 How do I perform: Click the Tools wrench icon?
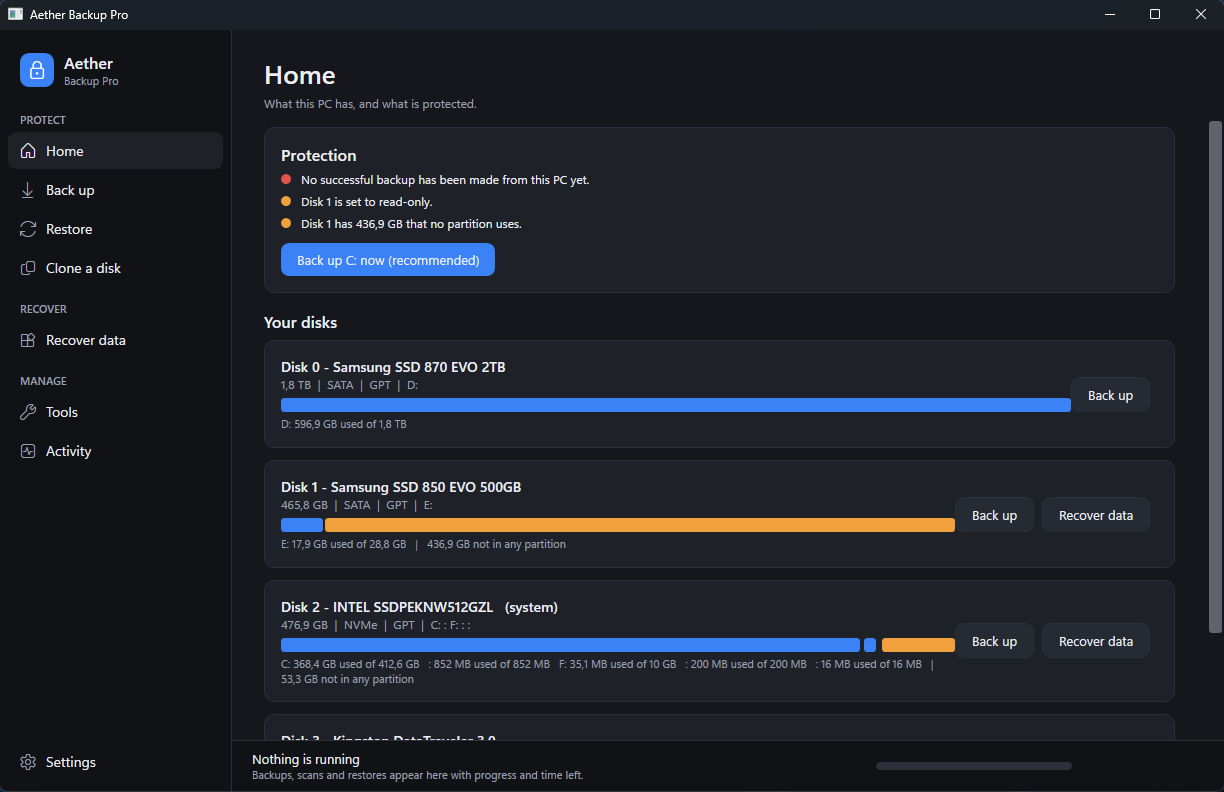coord(28,412)
